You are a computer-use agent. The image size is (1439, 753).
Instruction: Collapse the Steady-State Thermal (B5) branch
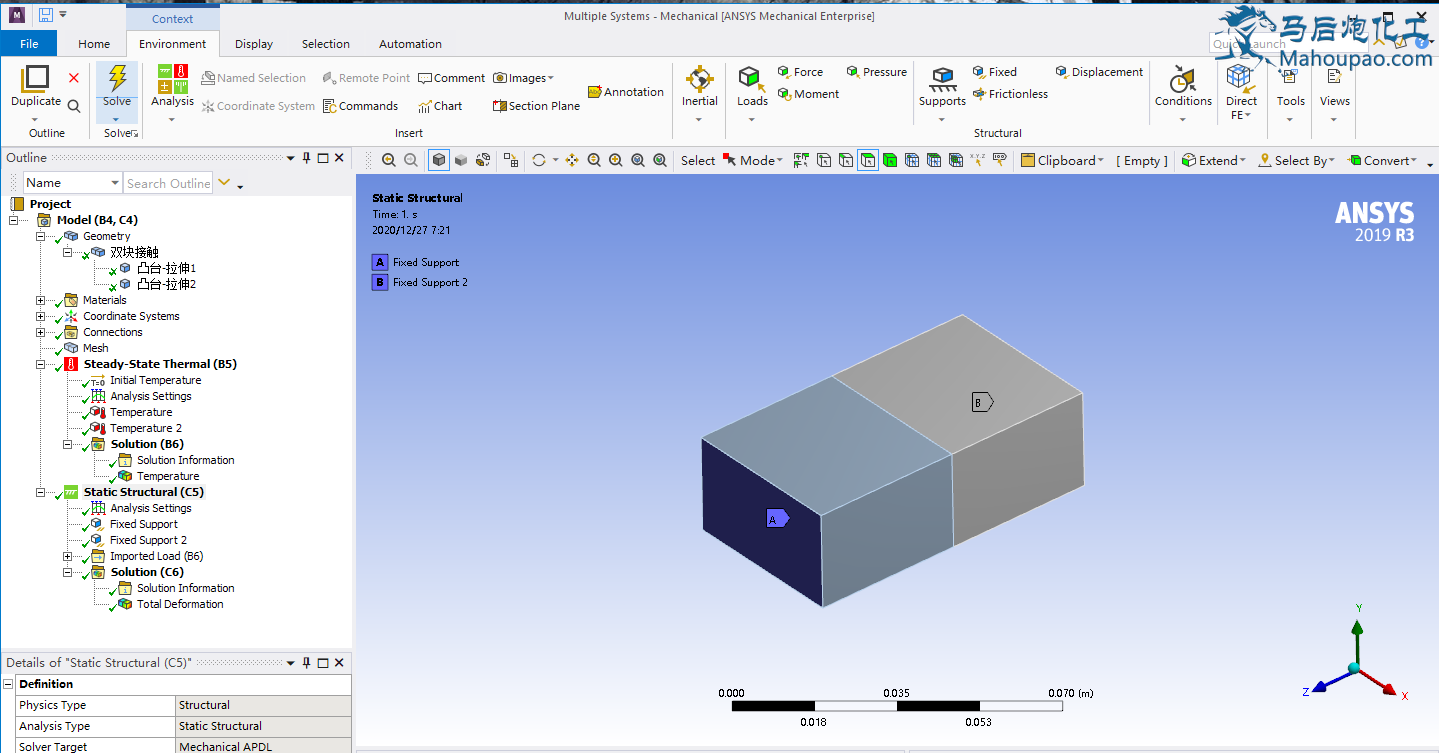point(41,364)
